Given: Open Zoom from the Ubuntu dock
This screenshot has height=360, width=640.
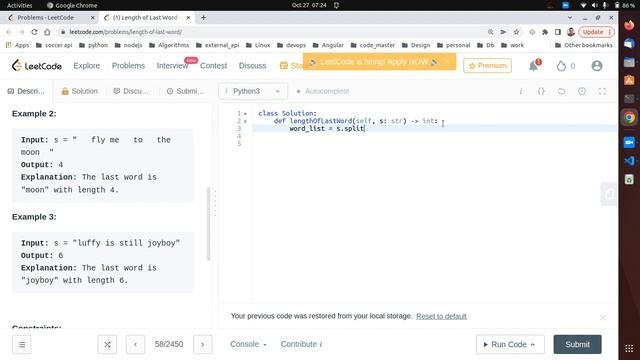Looking at the screenshot, I should coord(629,142).
